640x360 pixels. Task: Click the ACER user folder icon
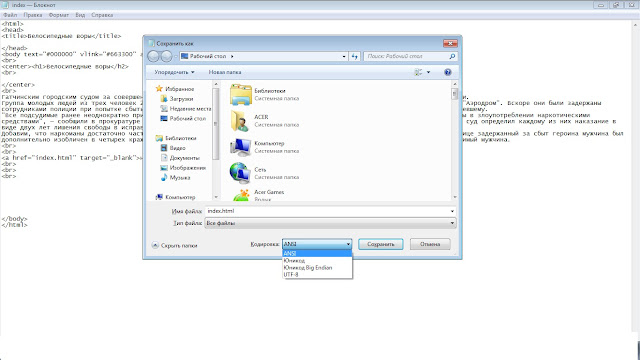pyautogui.click(x=240, y=120)
